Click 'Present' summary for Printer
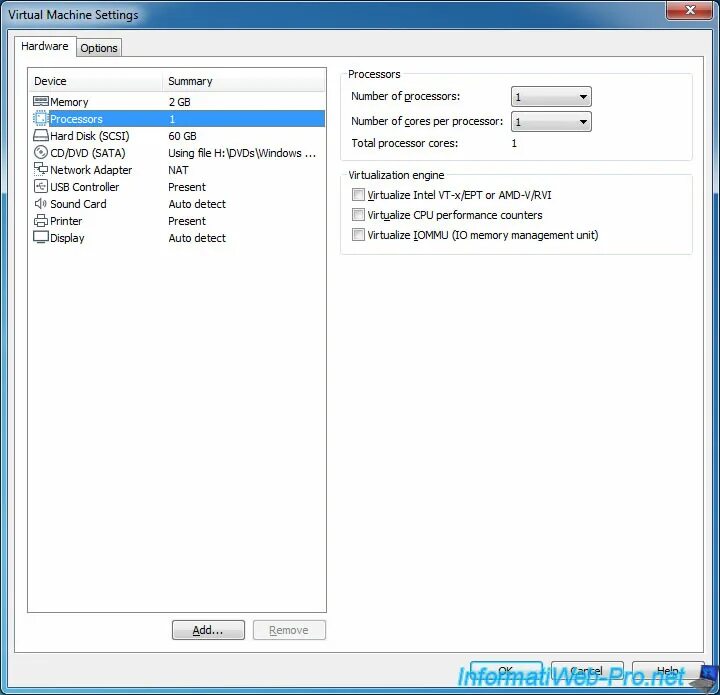 pyautogui.click(x=187, y=221)
